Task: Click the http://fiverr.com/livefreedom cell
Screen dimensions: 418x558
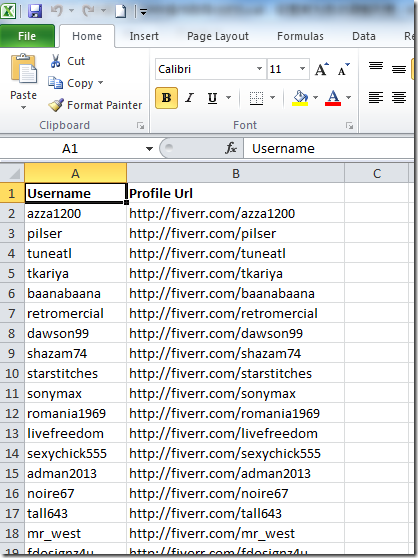Action: (x=236, y=433)
